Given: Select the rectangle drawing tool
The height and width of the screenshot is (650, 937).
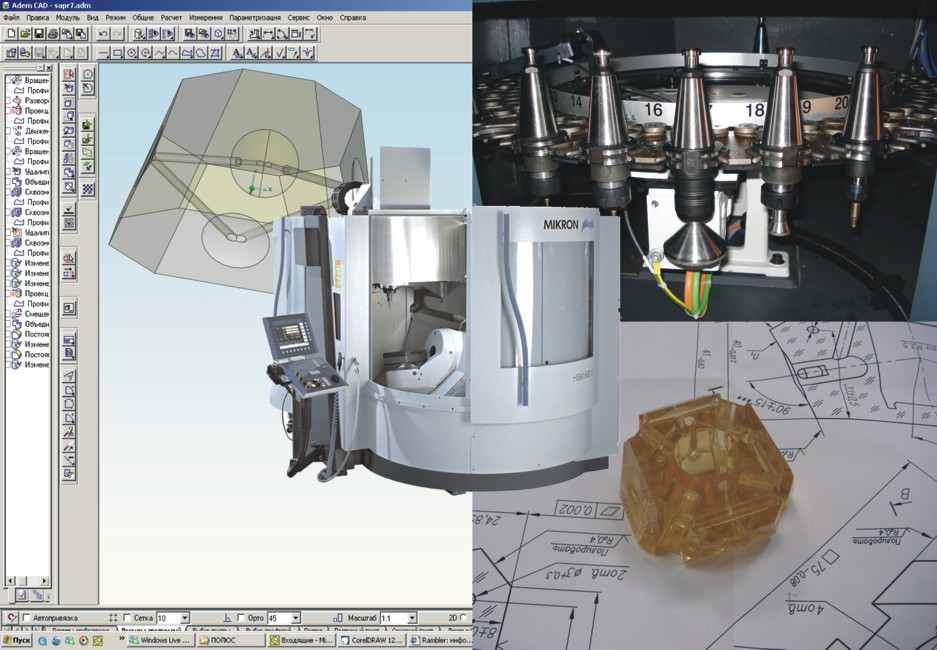Looking at the screenshot, I should [118, 53].
